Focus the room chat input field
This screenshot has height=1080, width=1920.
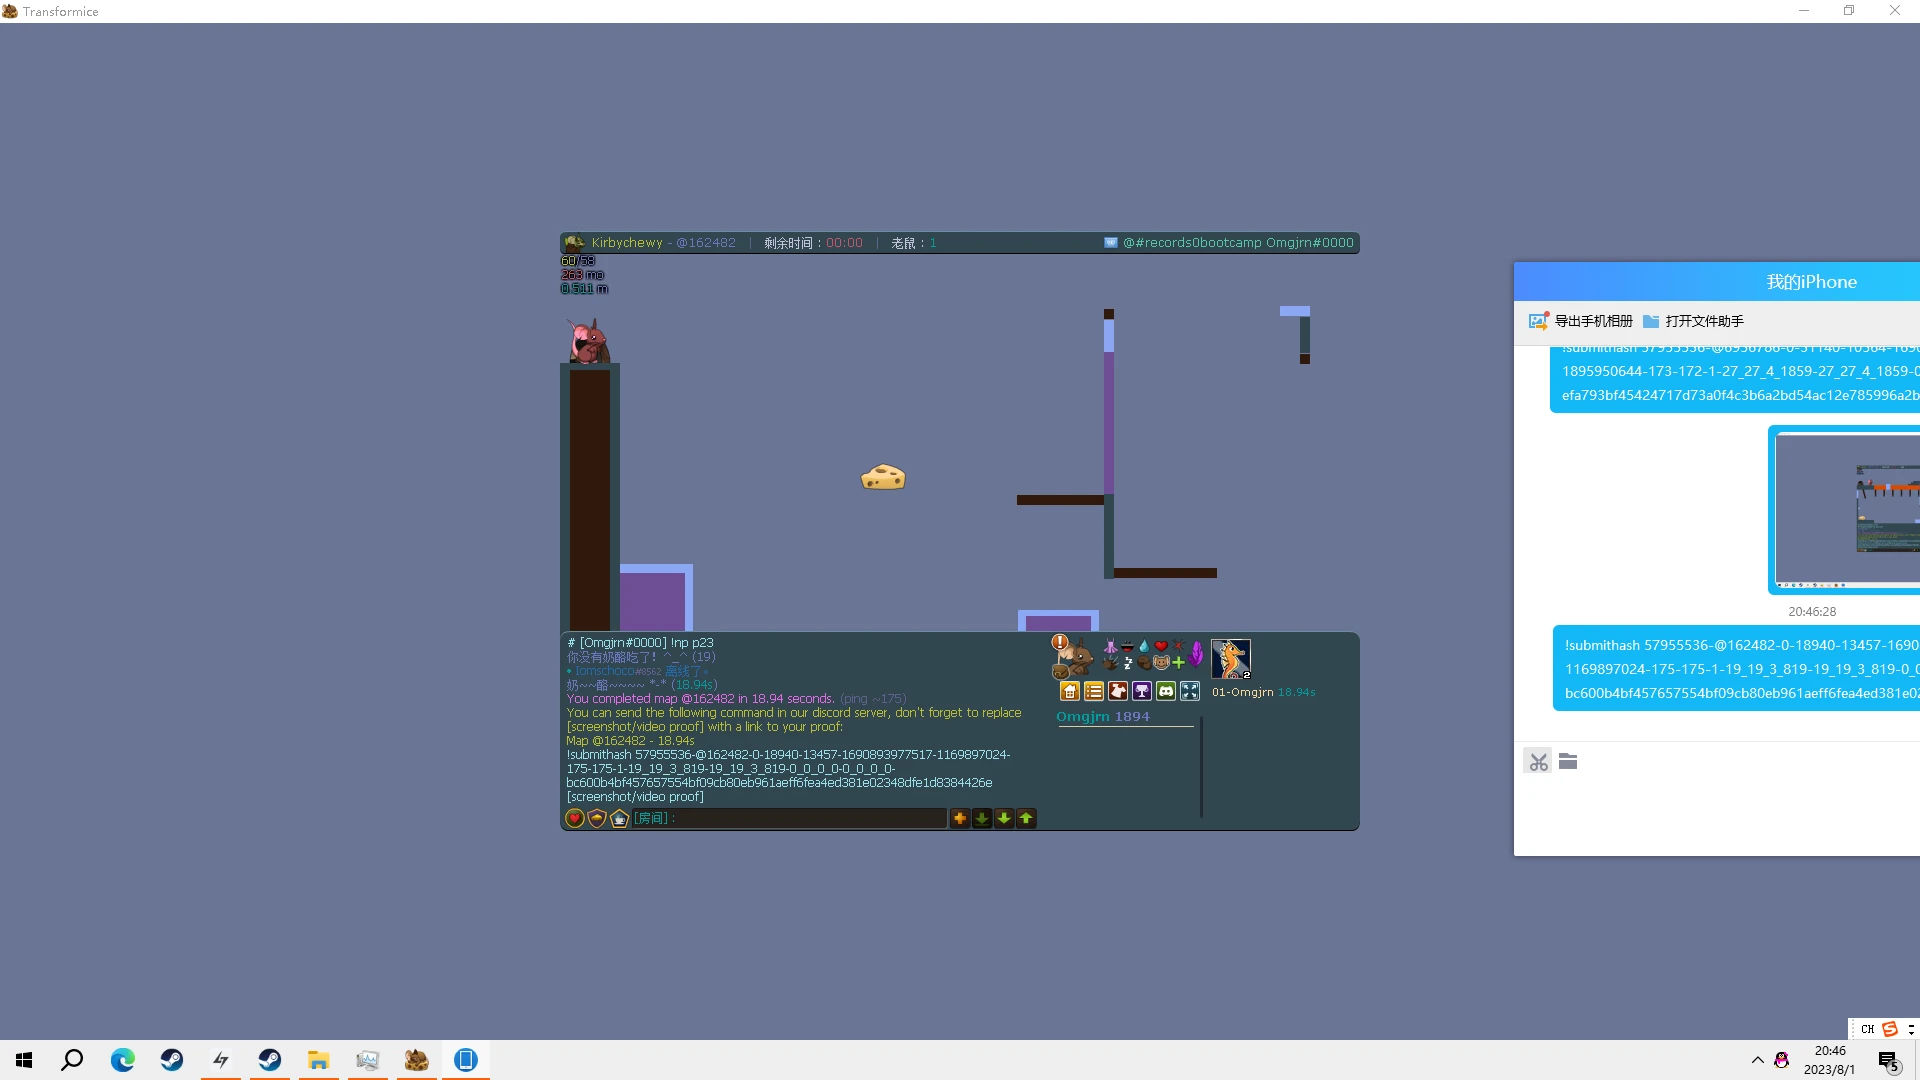(x=789, y=818)
